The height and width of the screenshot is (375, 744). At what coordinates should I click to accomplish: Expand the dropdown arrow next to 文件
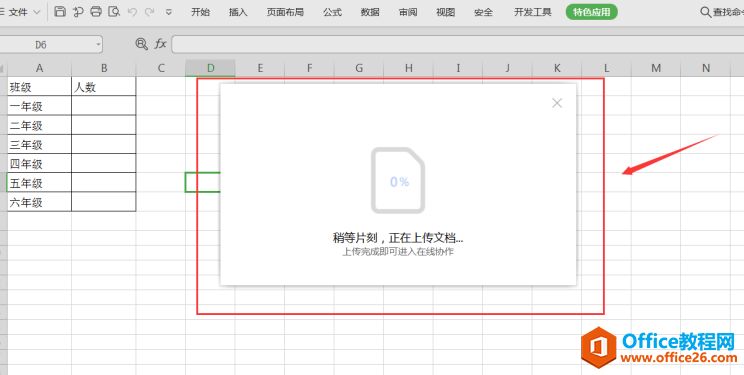coord(37,12)
